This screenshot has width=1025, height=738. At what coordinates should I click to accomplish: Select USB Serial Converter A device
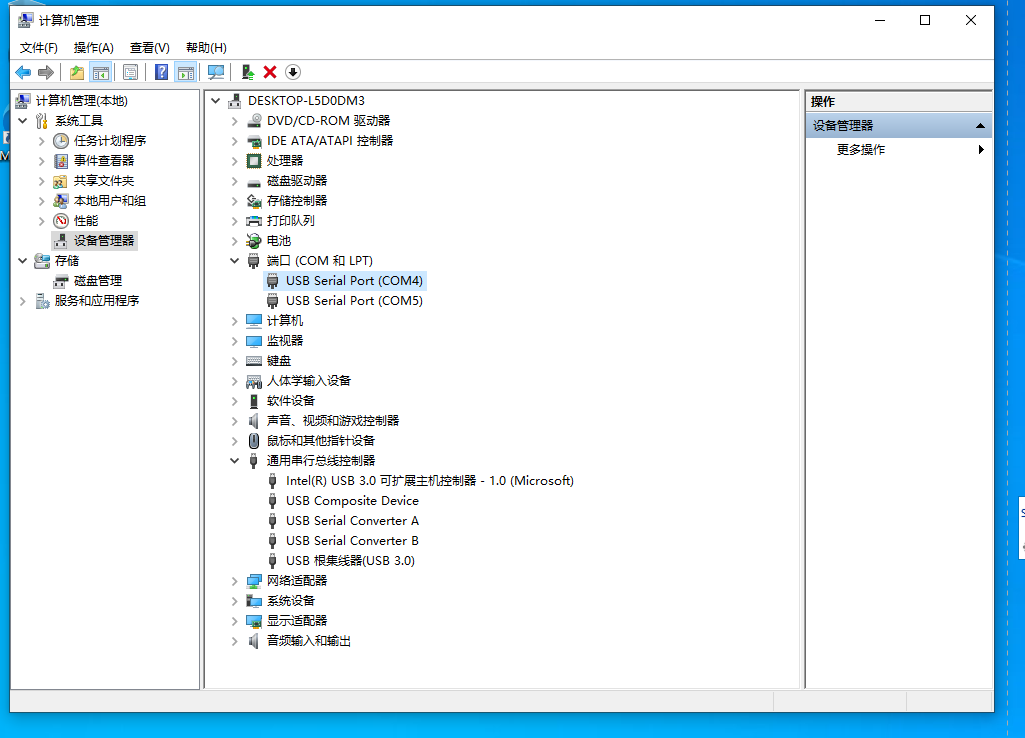(x=352, y=521)
